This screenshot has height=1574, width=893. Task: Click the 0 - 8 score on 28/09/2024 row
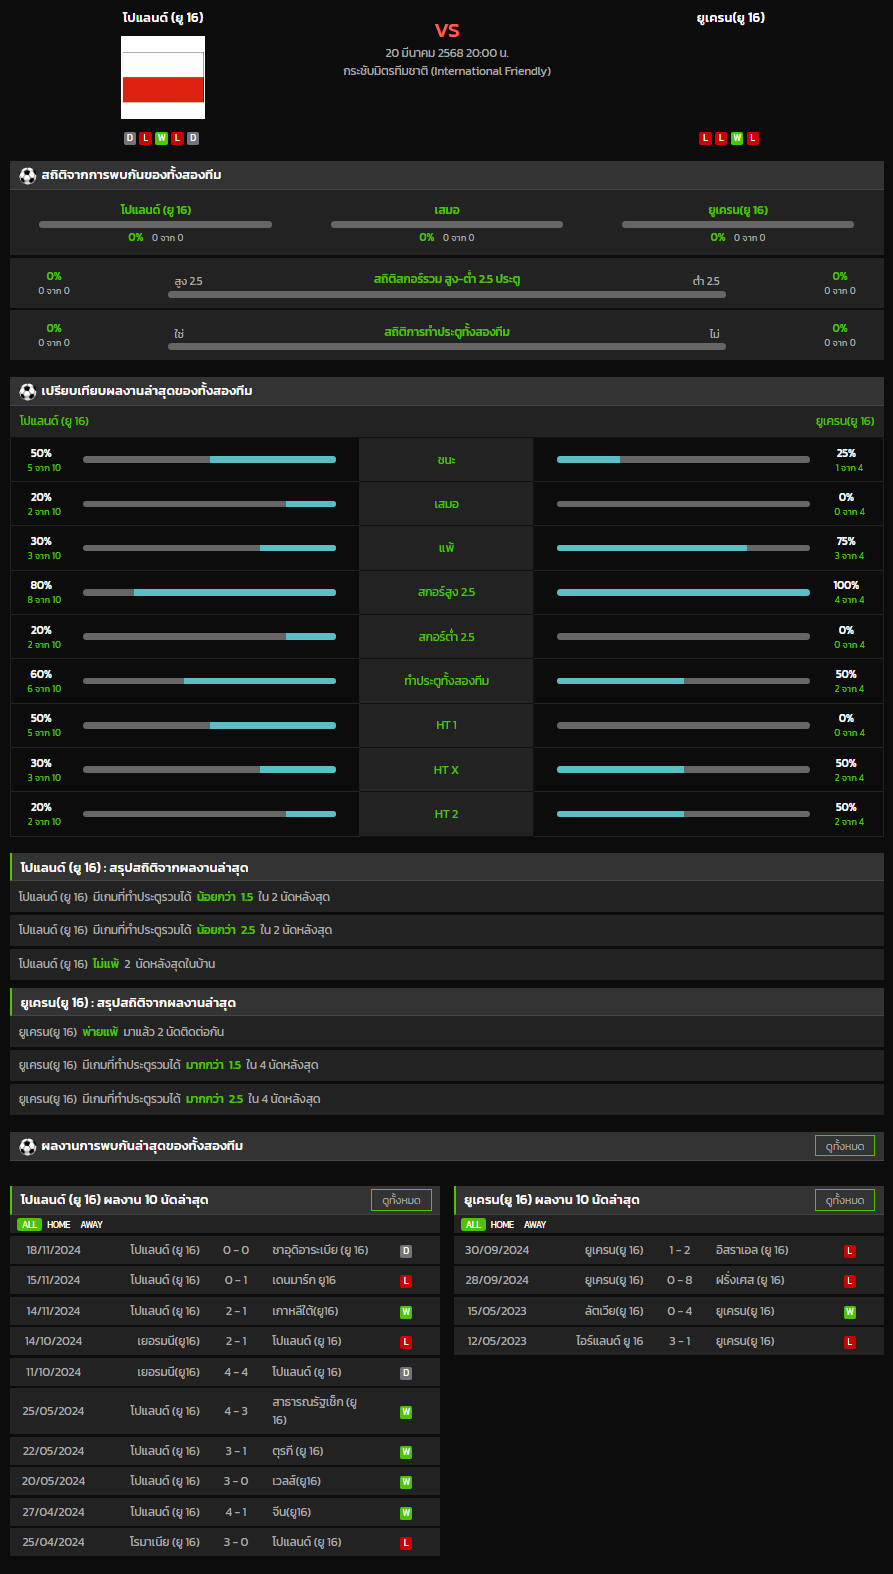[680, 1280]
